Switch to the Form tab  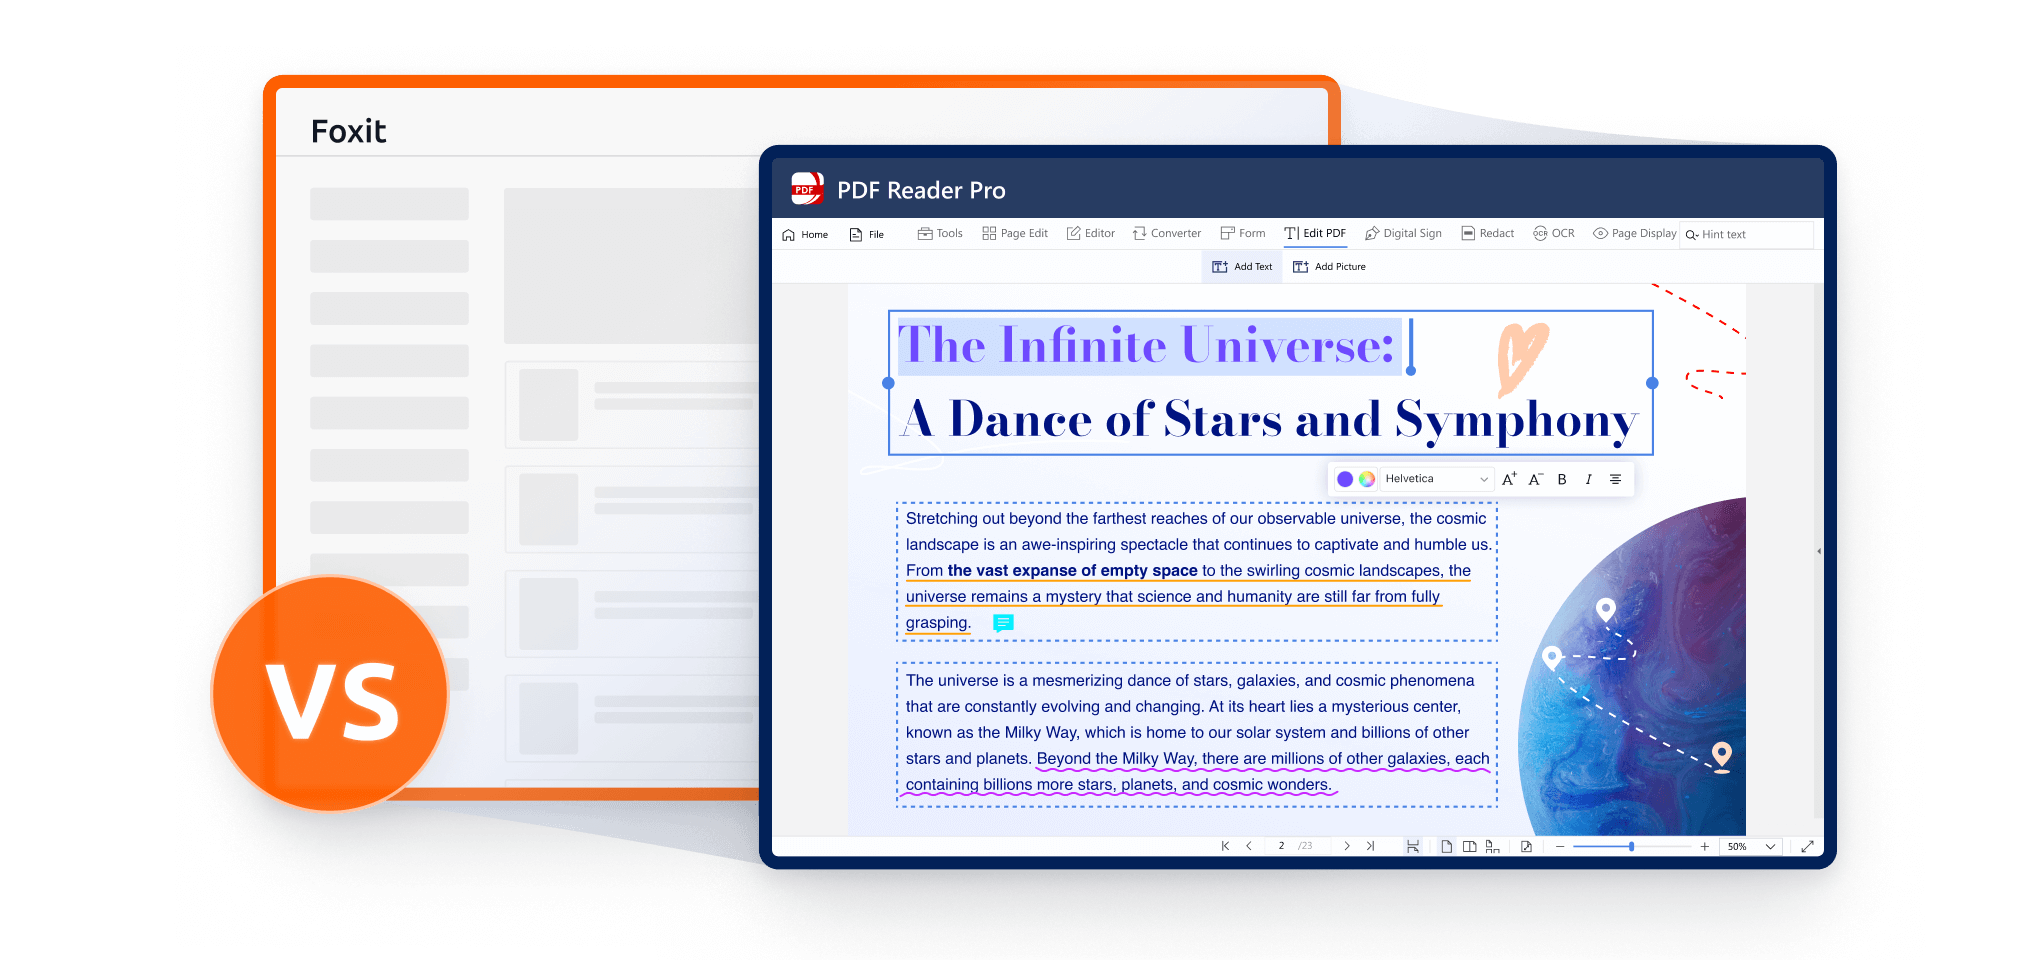click(x=1243, y=233)
